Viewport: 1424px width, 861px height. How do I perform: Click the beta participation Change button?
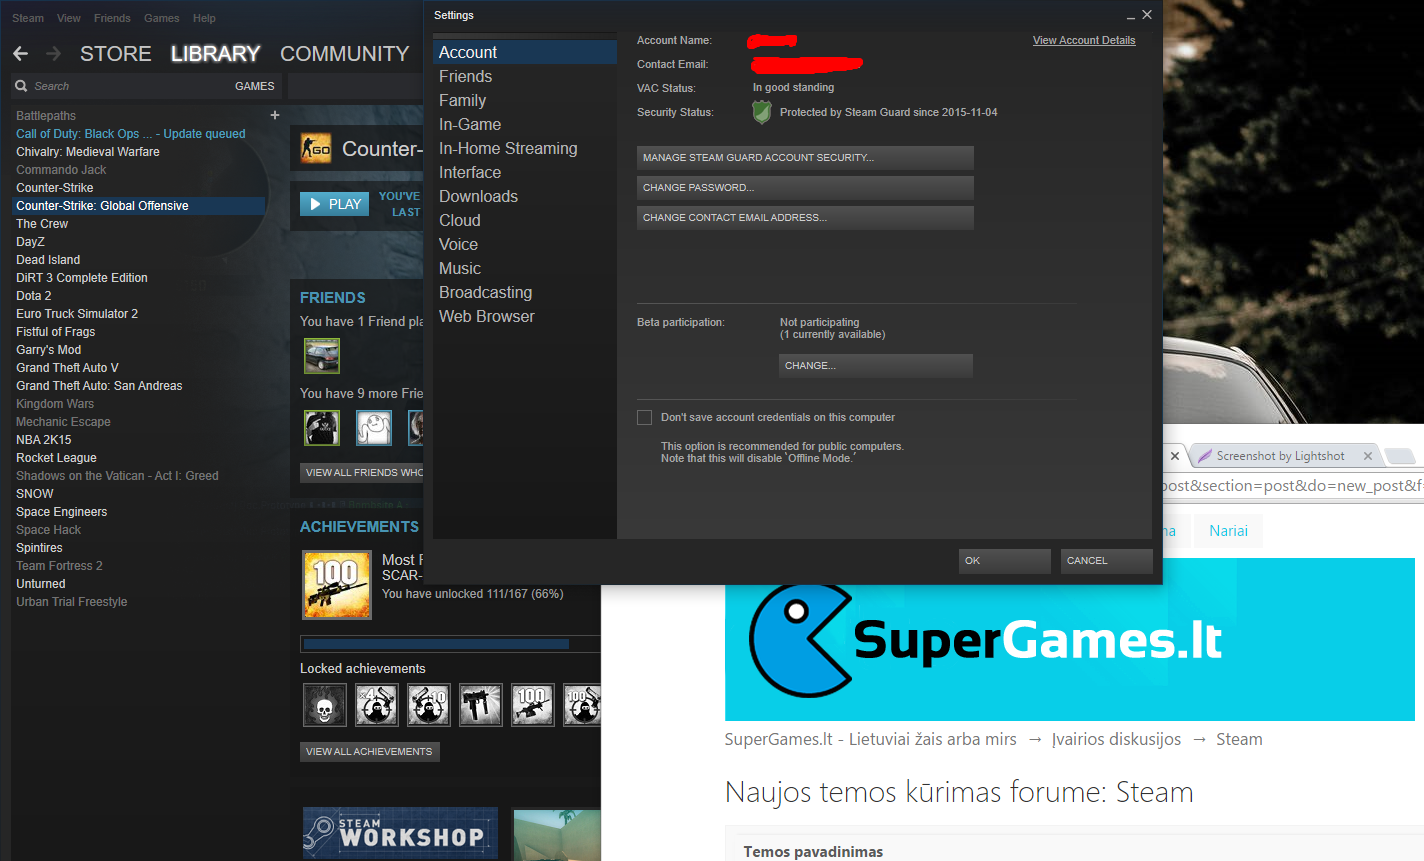pyautogui.click(x=876, y=366)
